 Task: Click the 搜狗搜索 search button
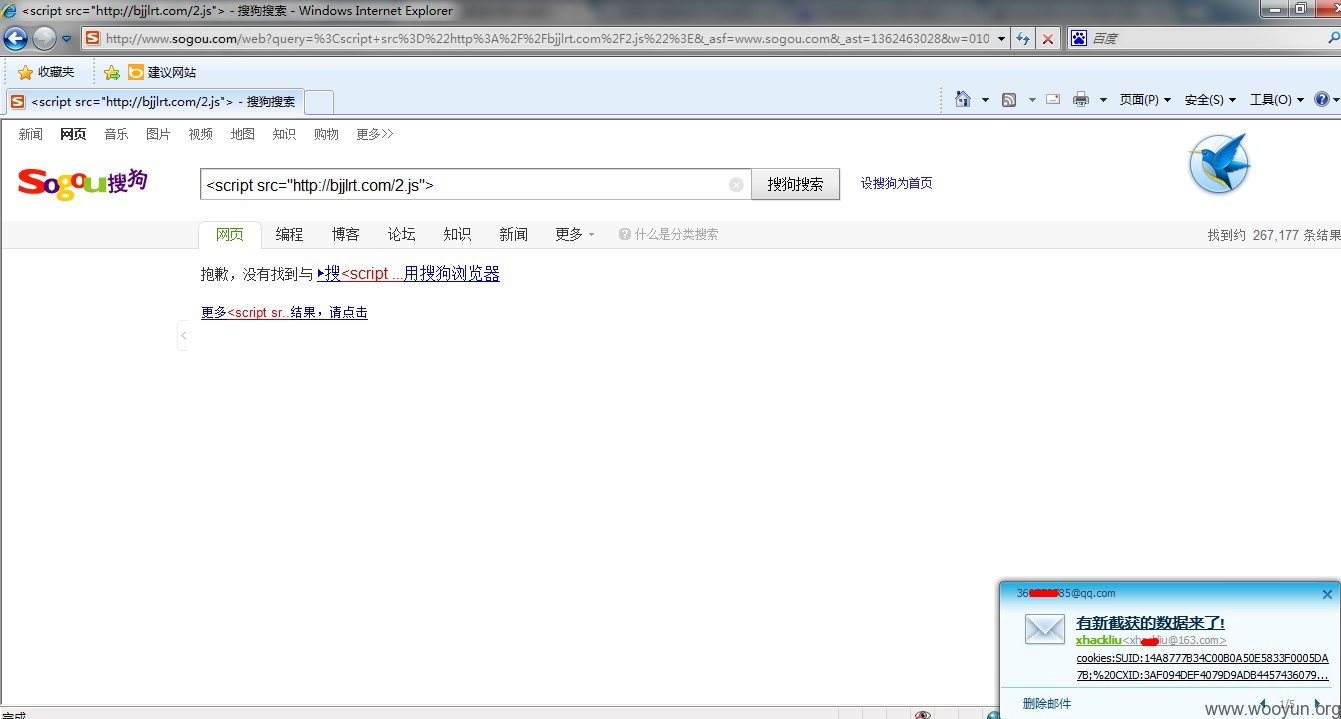tap(795, 184)
